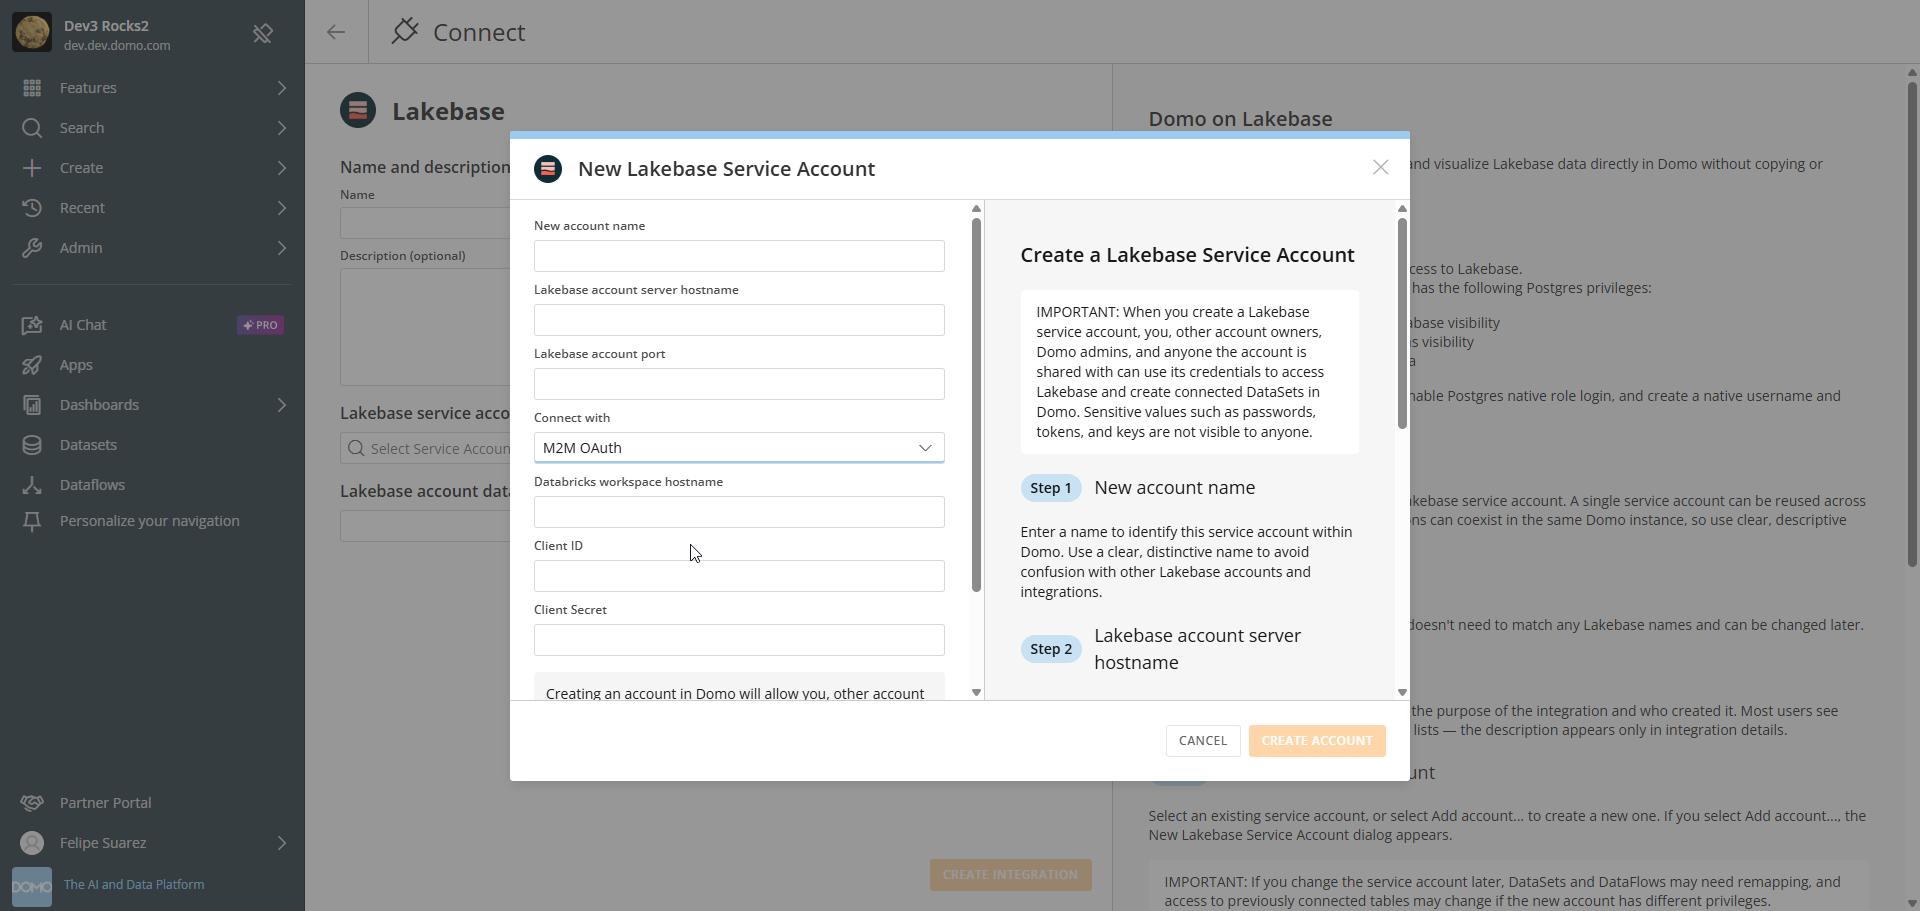Image resolution: width=1920 pixels, height=911 pixels.
Task: Expand the Create submenu chevron
Action: click(282, 168)
